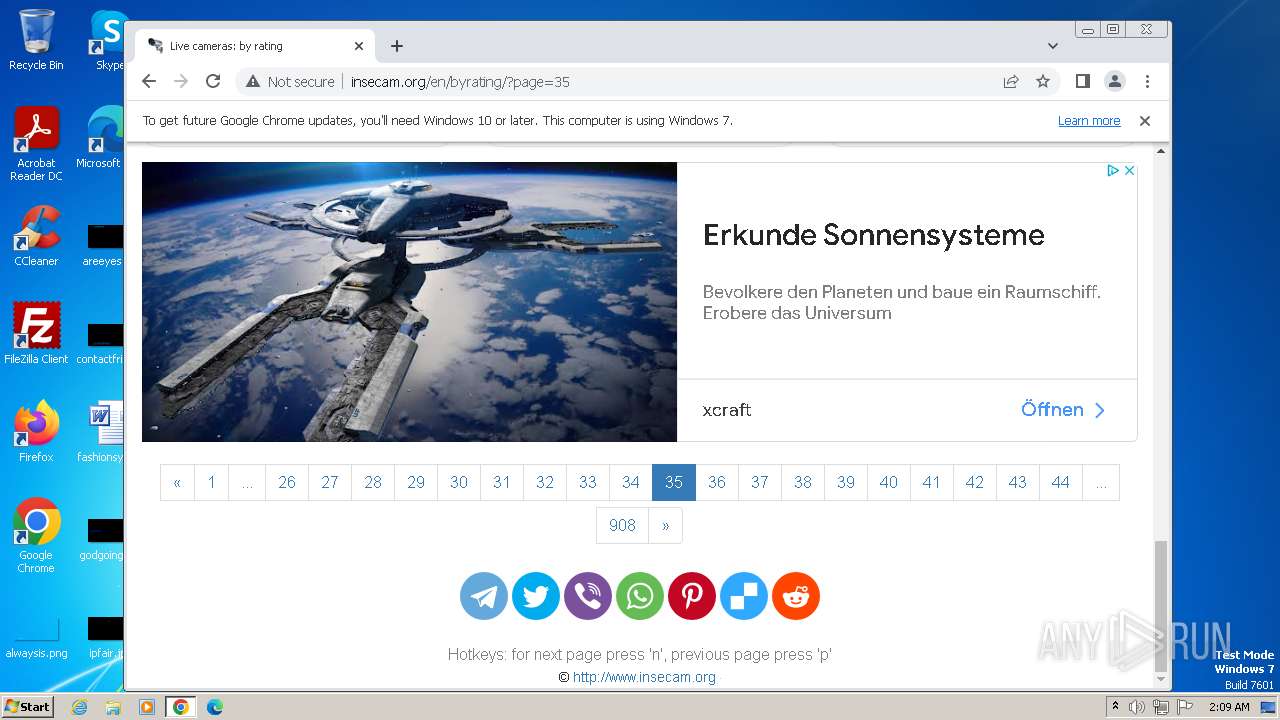Go to page 36 in pagination
Viewport: 1280px width, 720px height.
(716, 482)
